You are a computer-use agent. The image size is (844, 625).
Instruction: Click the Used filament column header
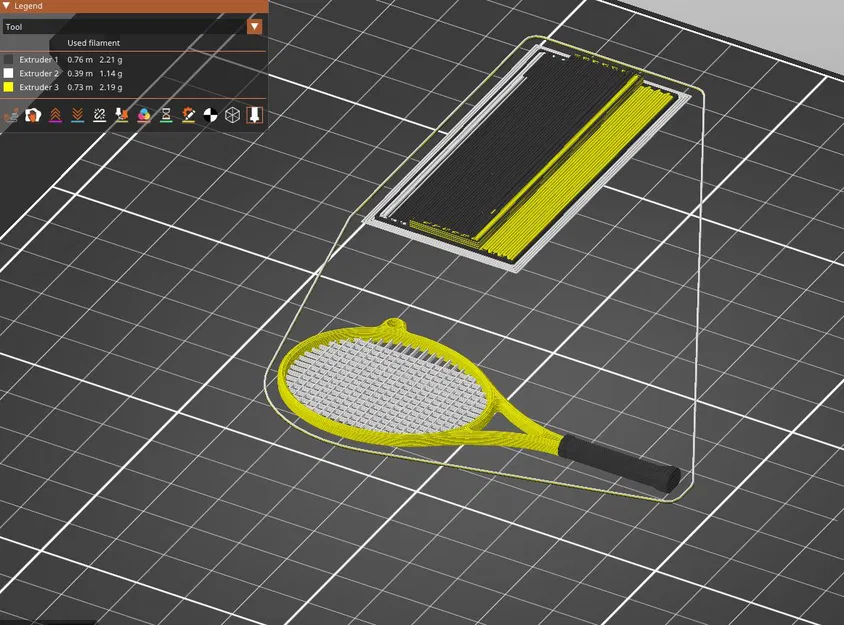pyautogui.click(x=93, y=43)
